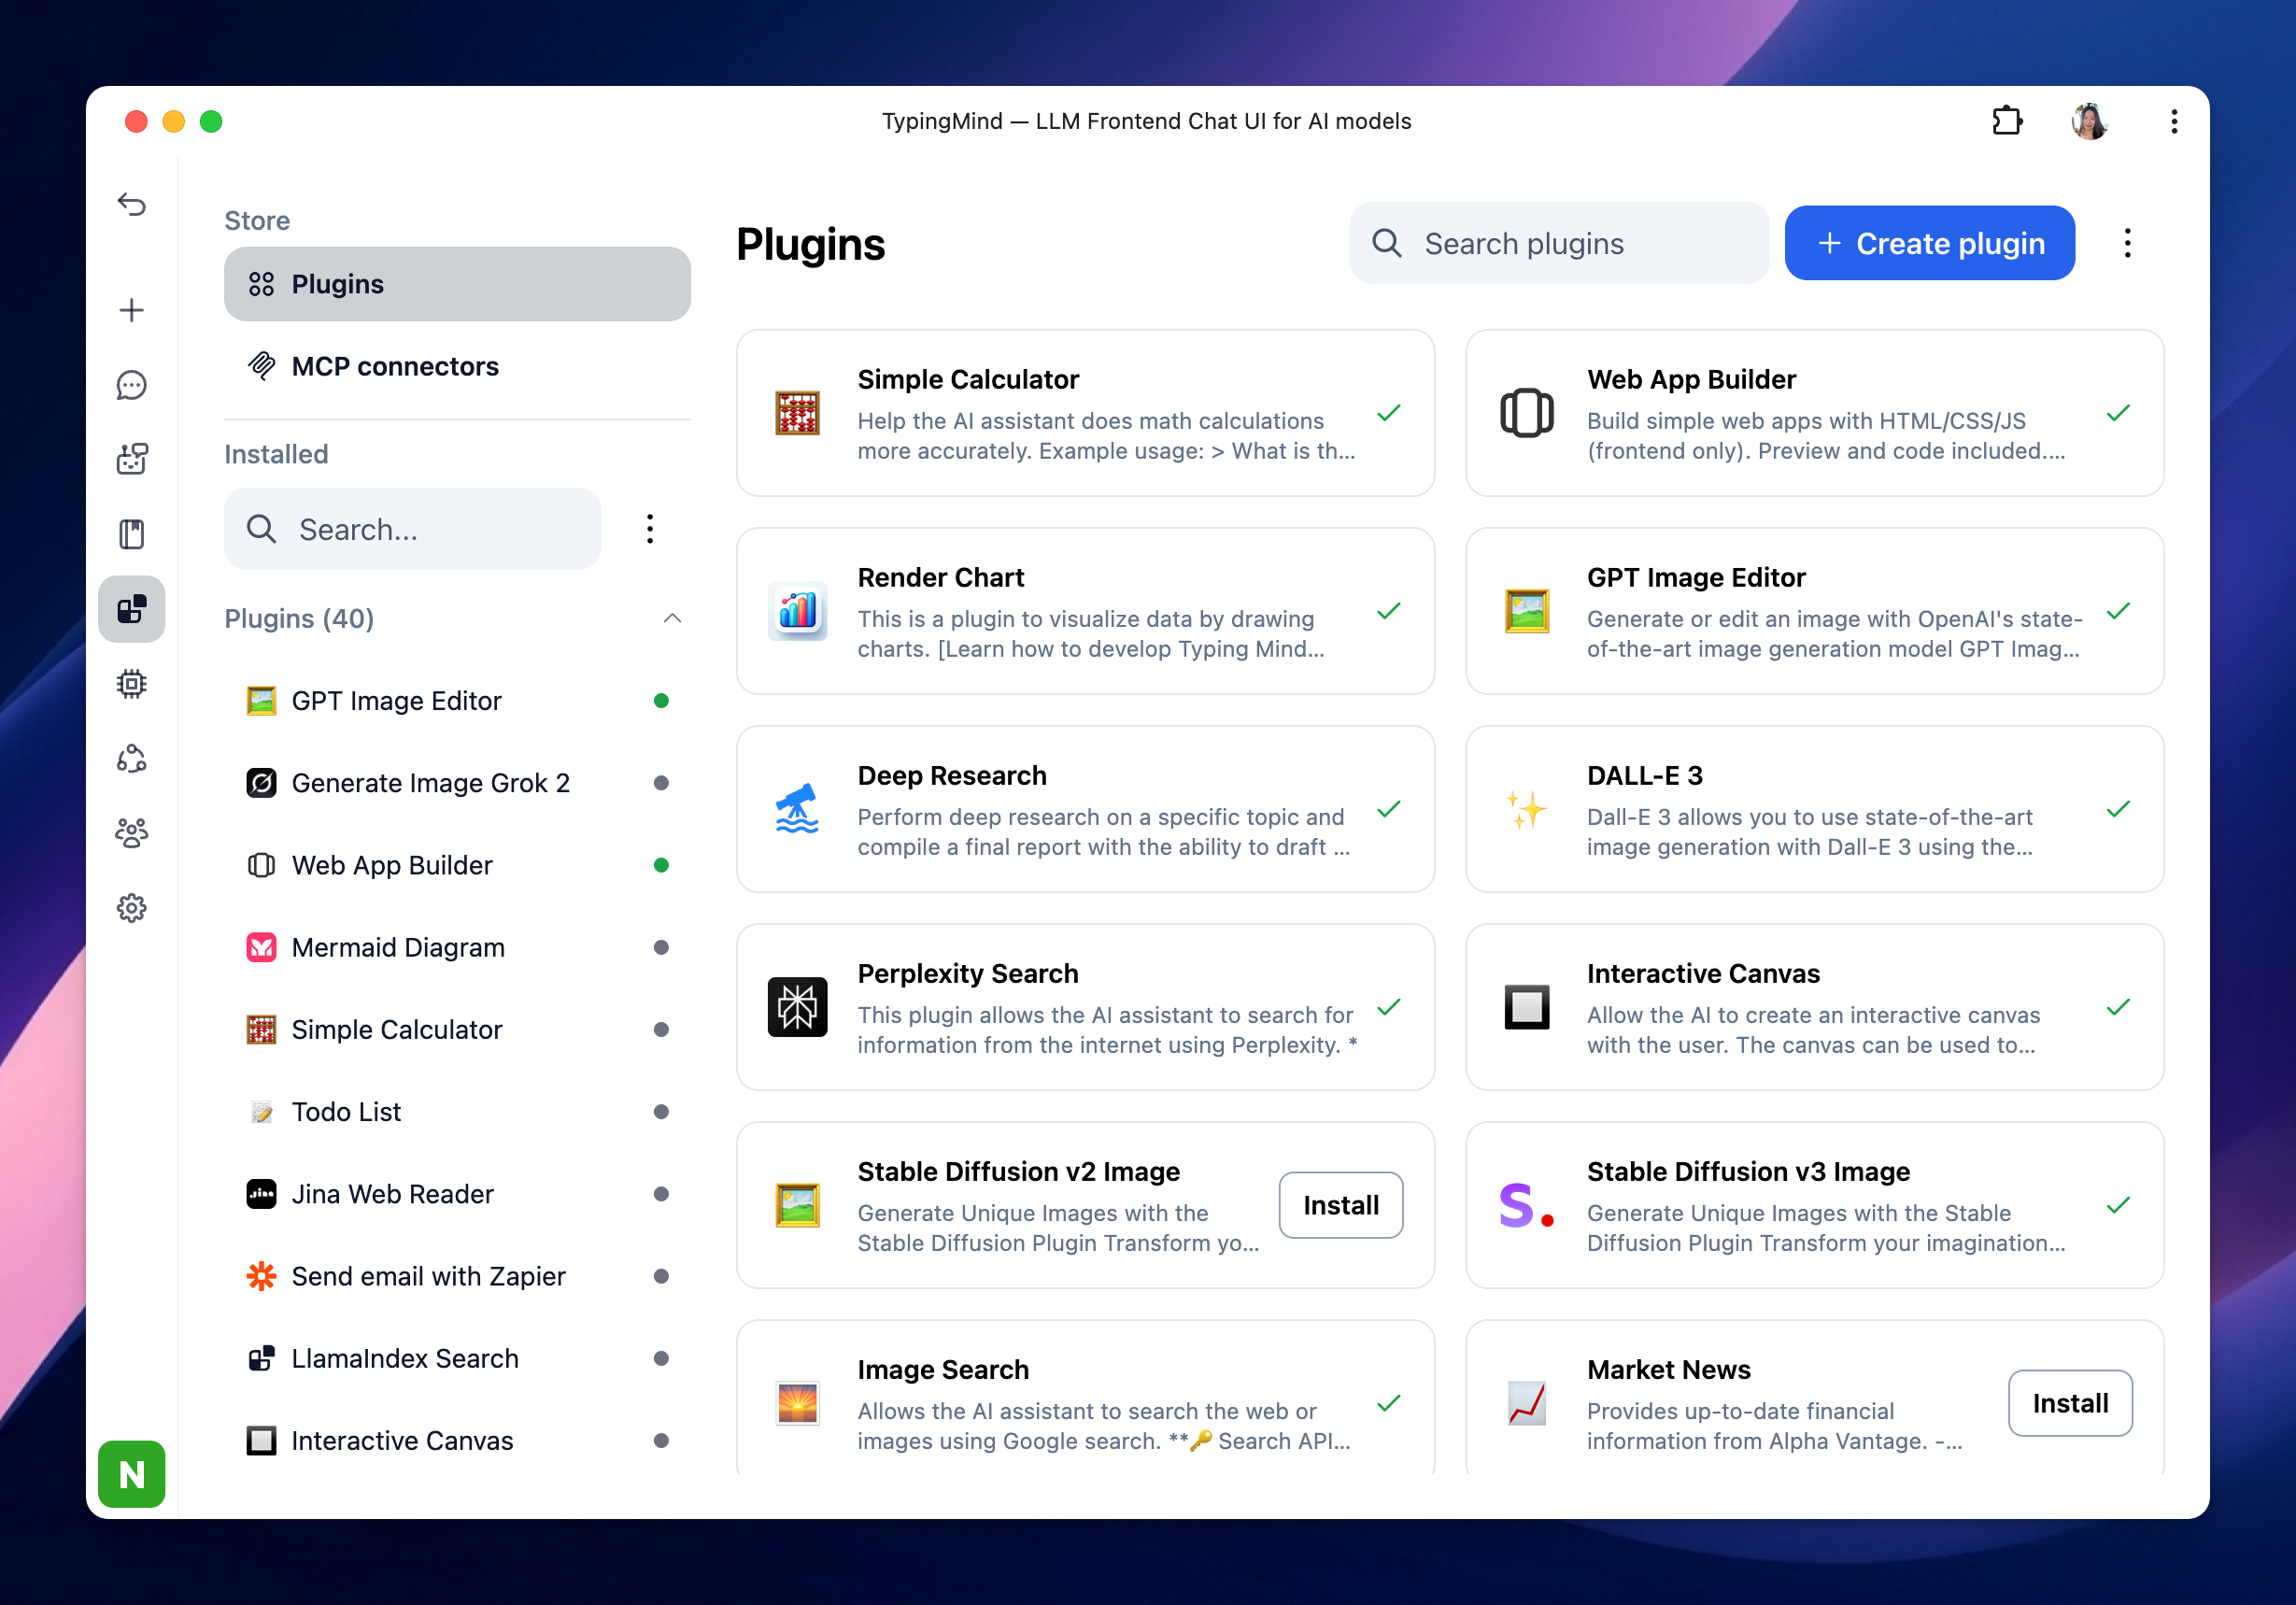Toggle Interactive Canvas status dot in list
The image size is (2296, 1605).
[x=661, y=1440]
